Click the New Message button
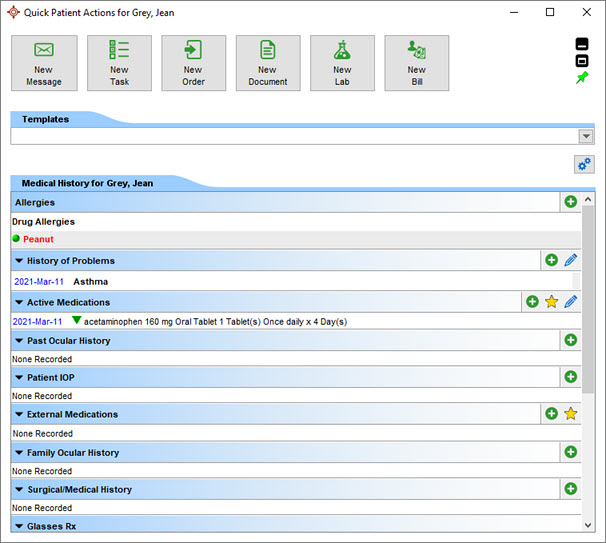This screenshot has width=606, height=543. [44, 63]
